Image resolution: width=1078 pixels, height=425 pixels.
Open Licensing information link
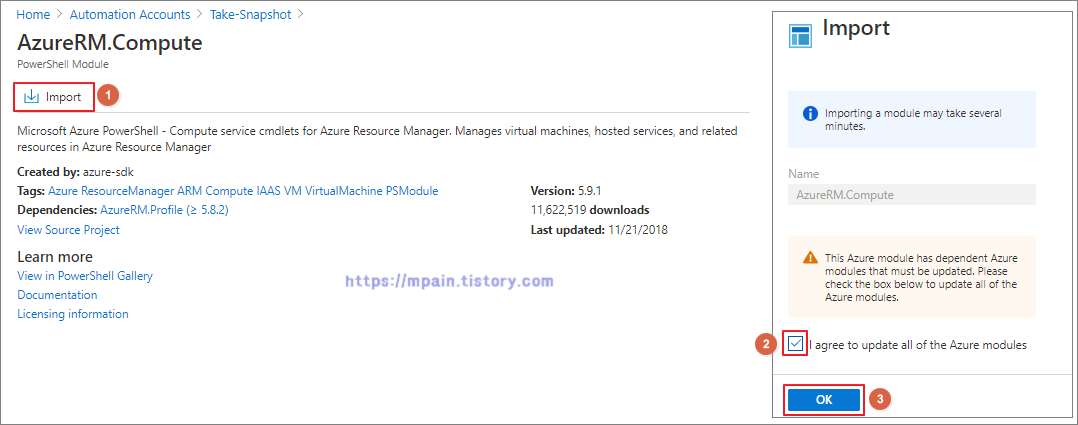[x=73, y=314]
